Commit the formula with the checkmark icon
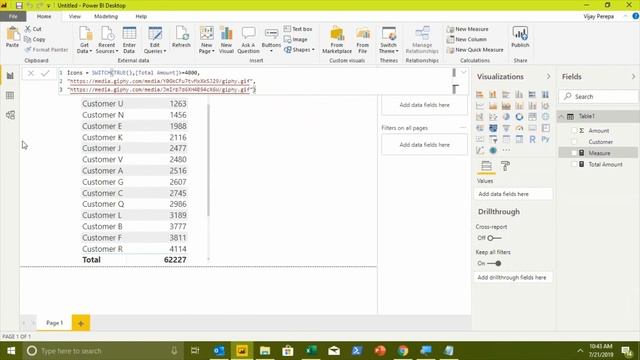The height and width of the screenshot is (360, 640). click(x=45, y=73)
